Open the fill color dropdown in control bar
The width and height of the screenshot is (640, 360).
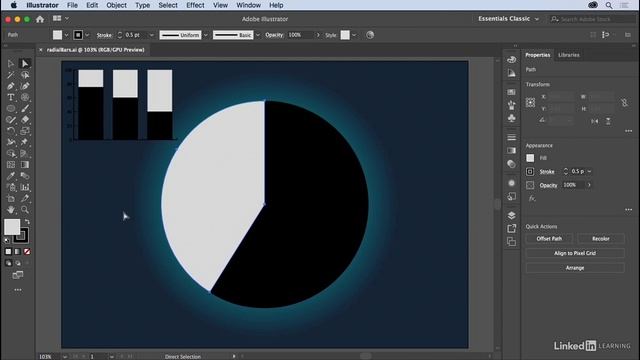point(67,35)
